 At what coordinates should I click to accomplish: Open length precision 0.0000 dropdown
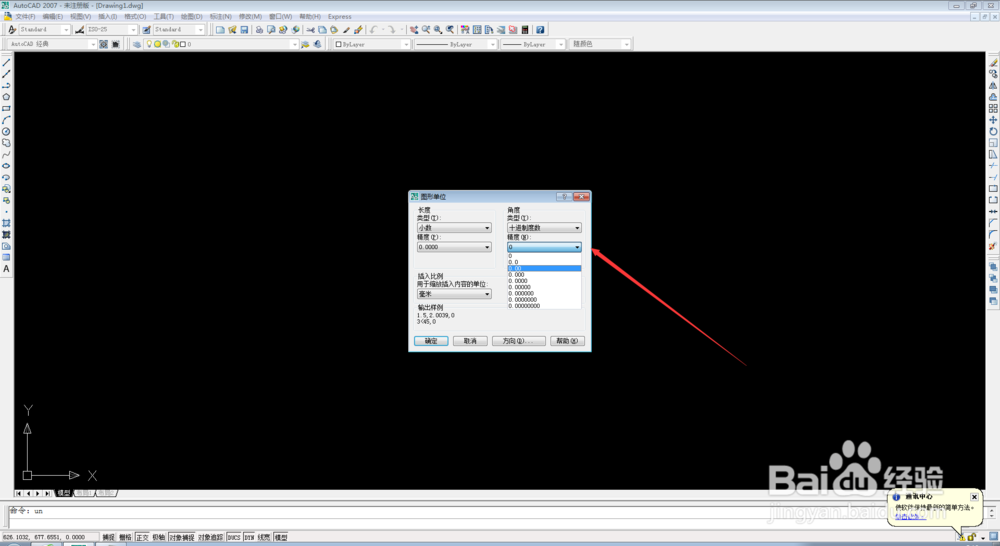(454, 247)
